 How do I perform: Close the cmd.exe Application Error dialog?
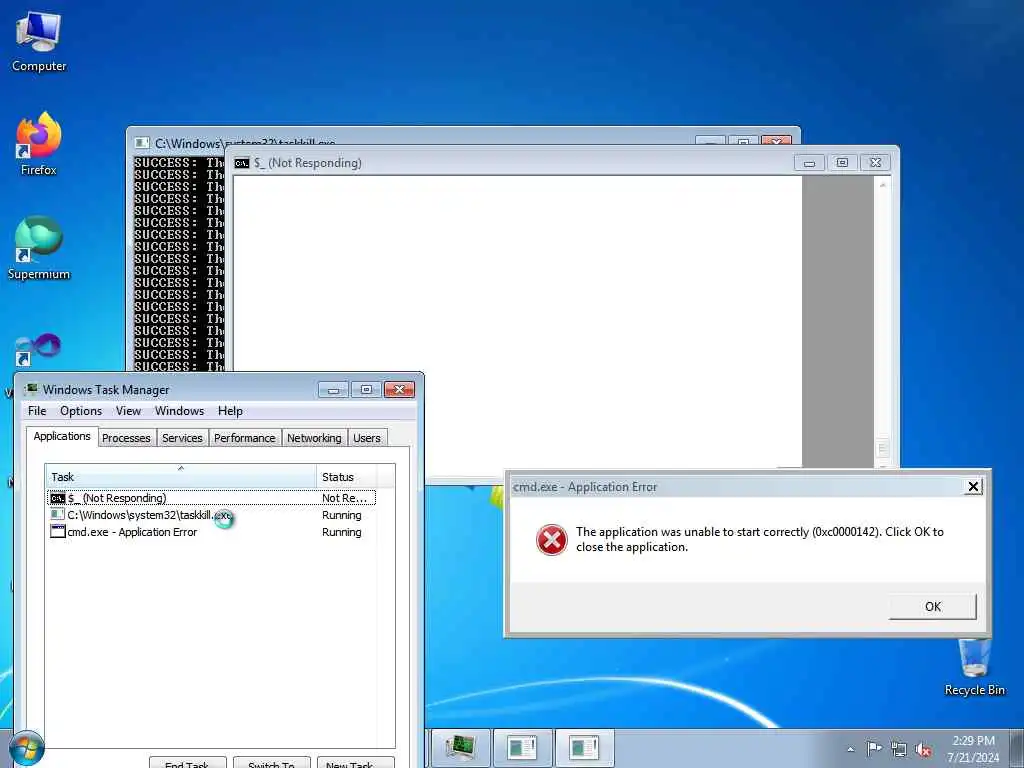point(973,487)
